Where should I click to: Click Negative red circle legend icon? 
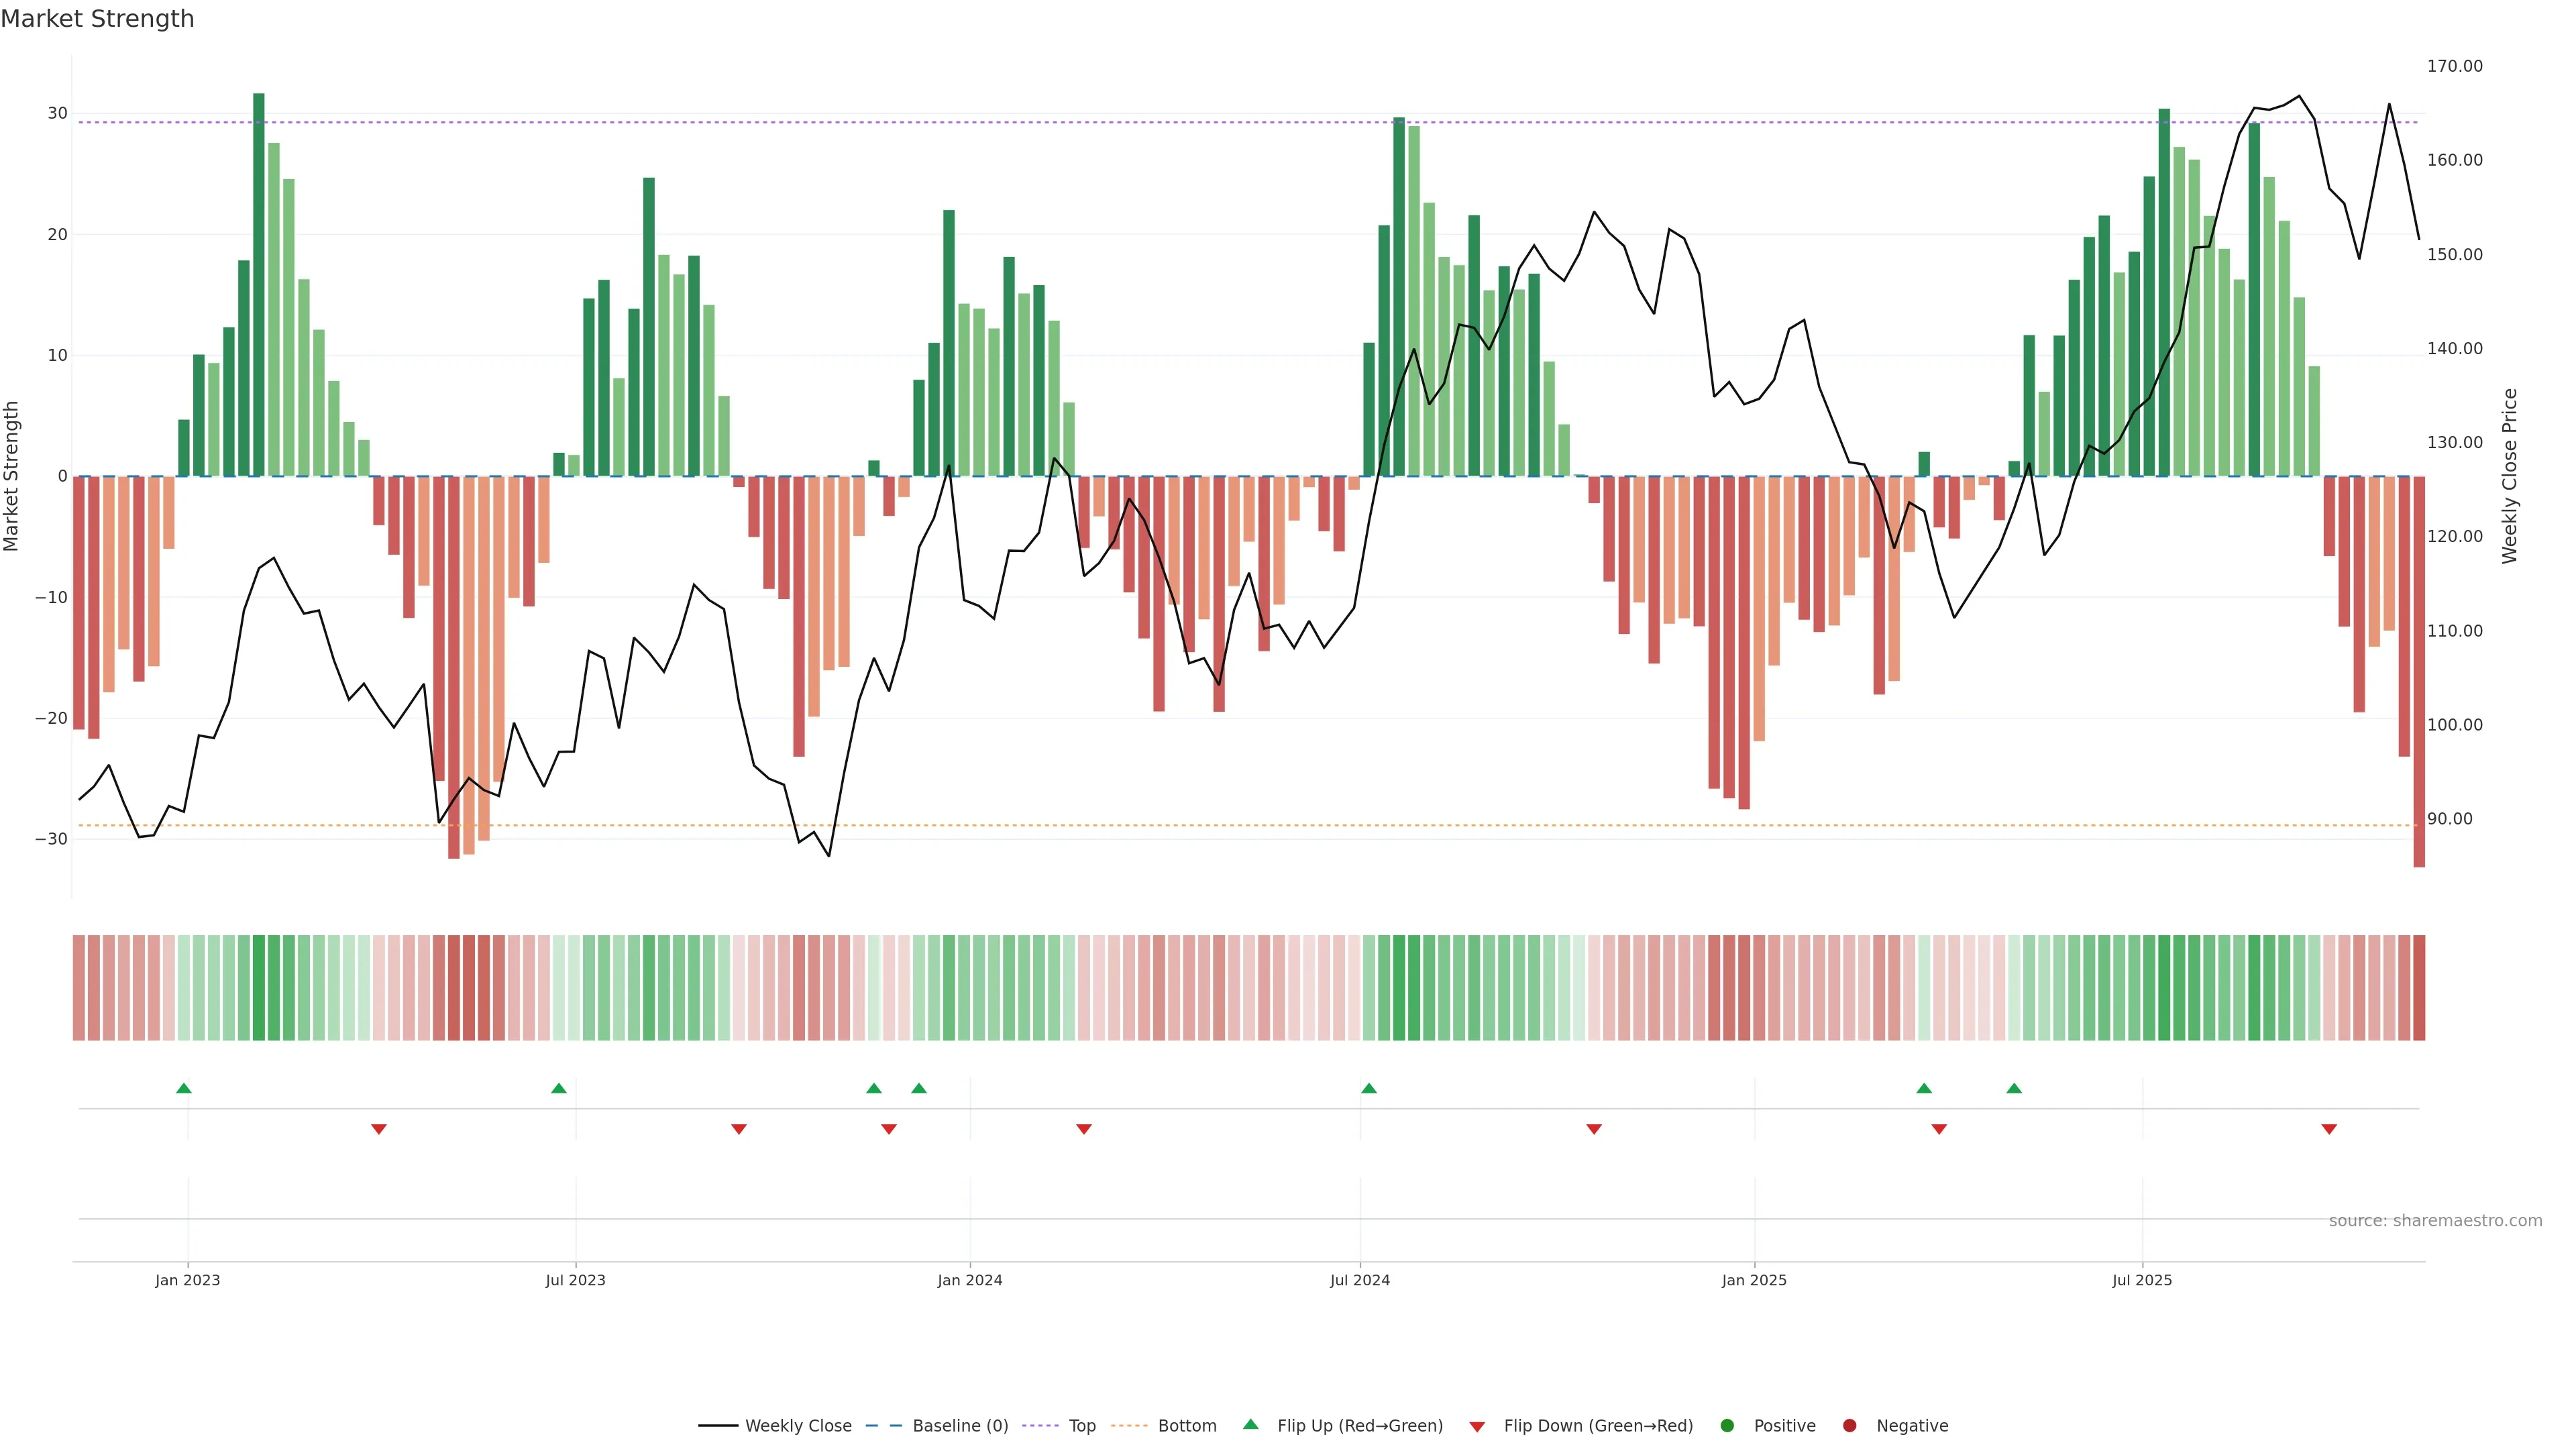(x=1849, y=1426)
